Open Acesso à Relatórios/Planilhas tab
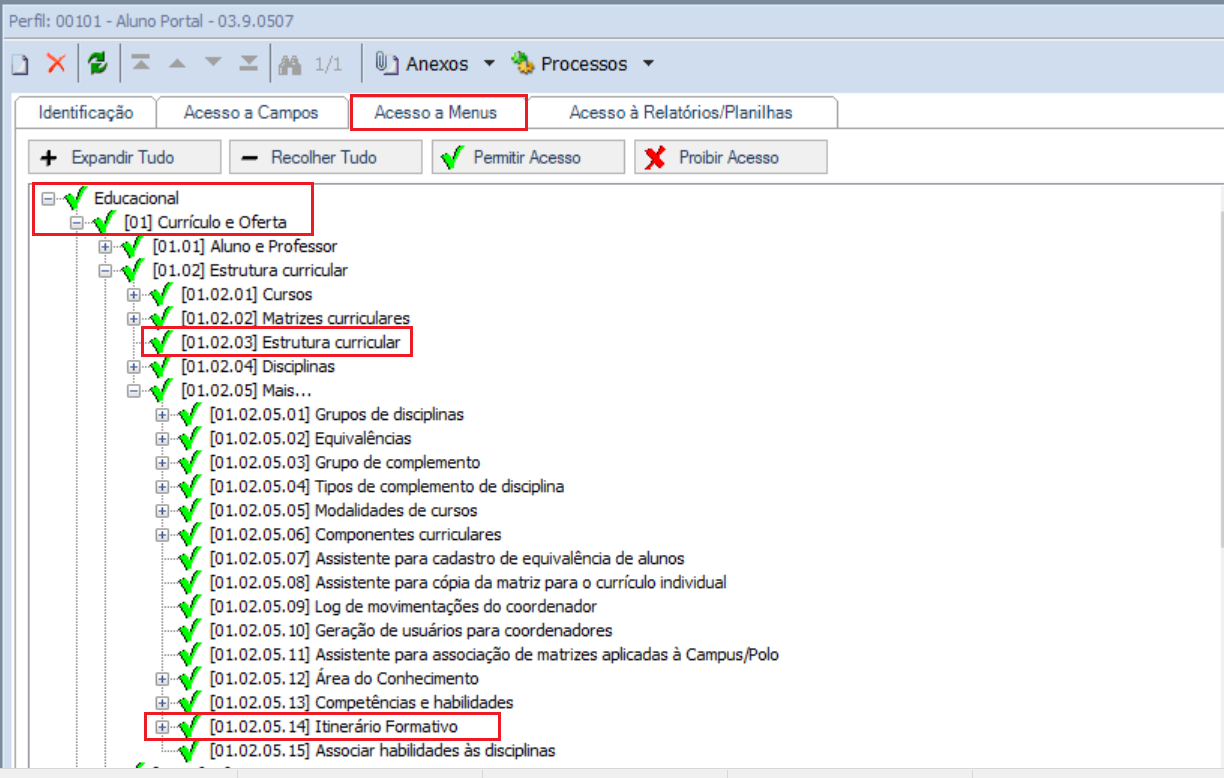Viewport: 1224px width, 778px height. point(681,113)
